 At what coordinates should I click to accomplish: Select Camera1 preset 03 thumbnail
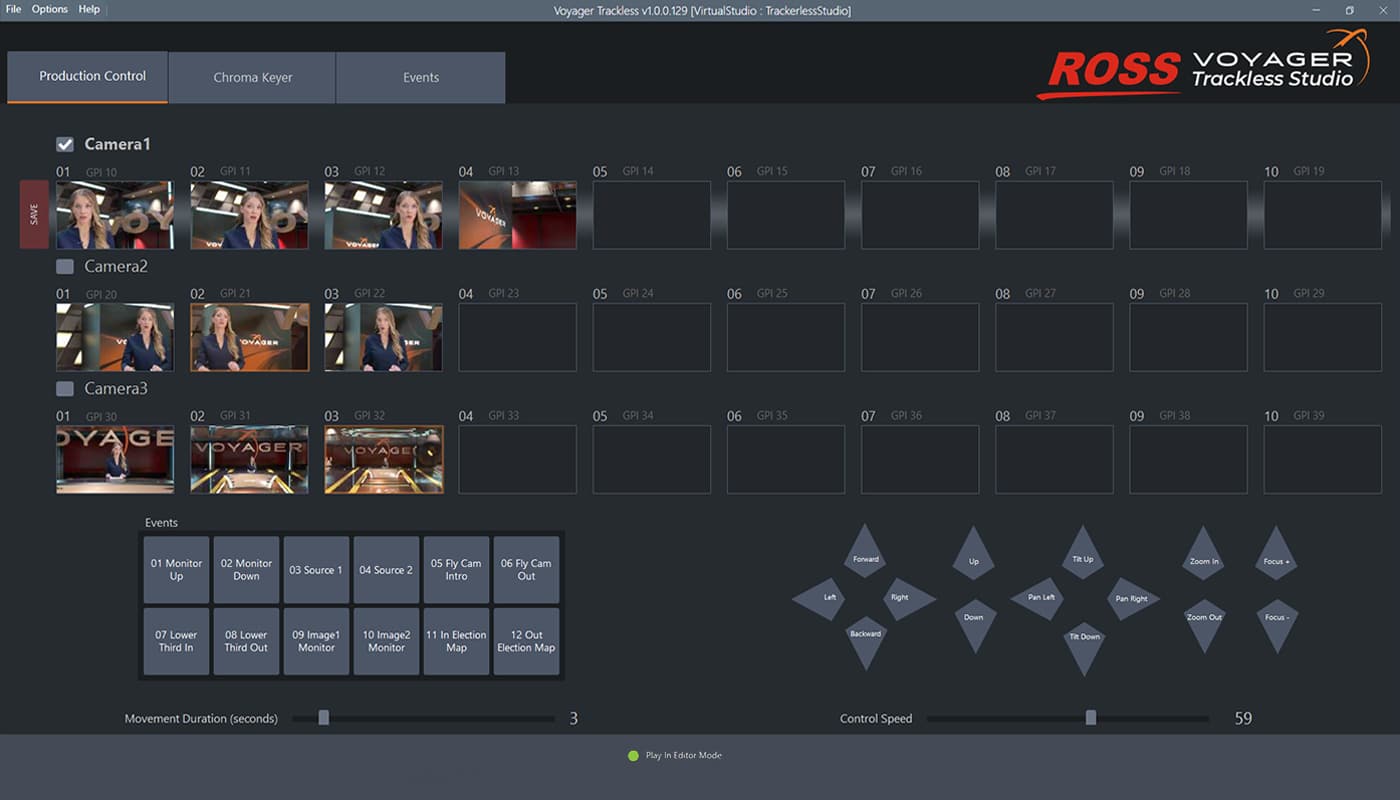[383, 215]
